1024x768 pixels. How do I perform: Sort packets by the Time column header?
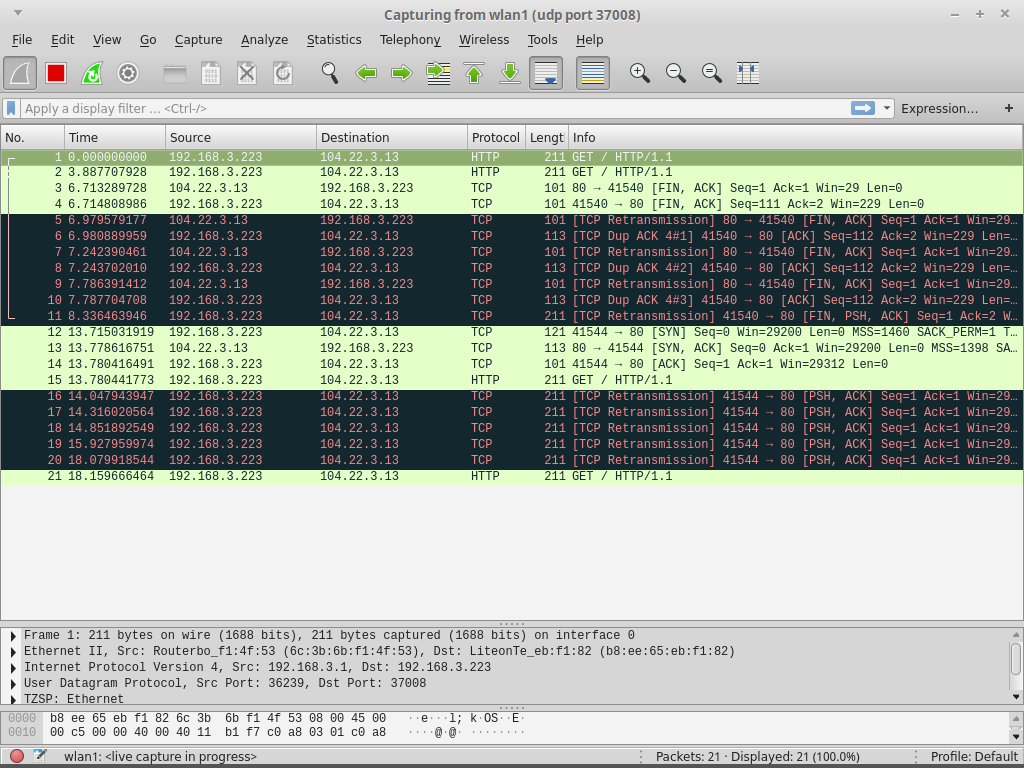(x=115, y=138)
